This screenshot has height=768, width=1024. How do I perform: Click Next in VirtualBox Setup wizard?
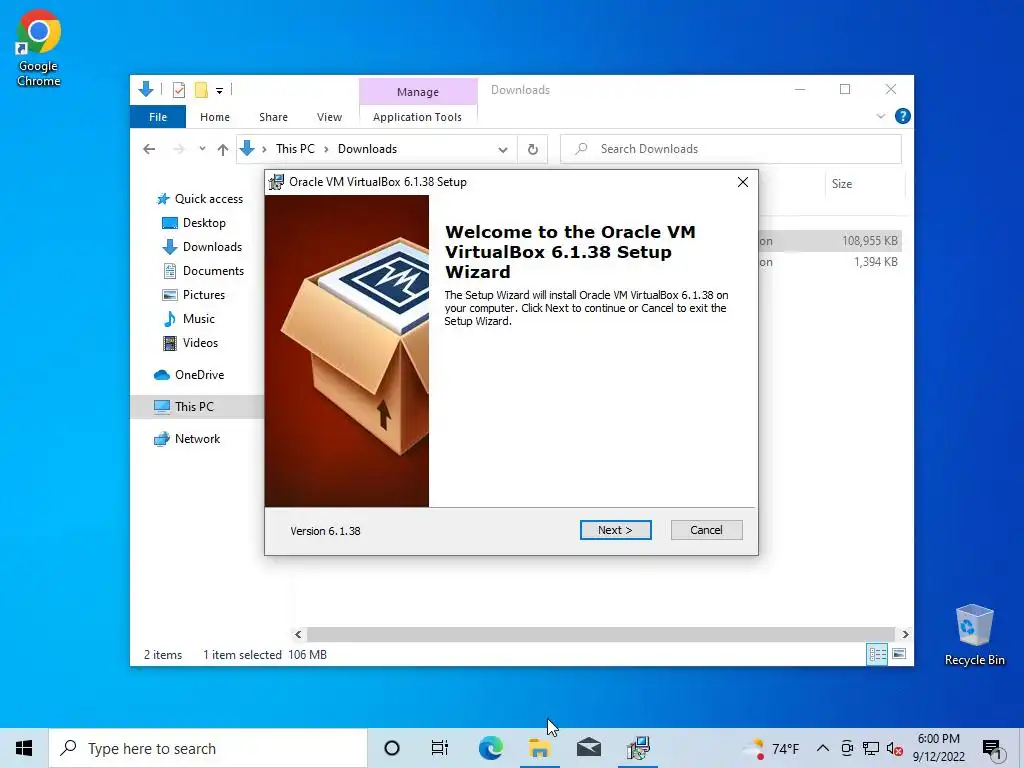tap(615, 530)
